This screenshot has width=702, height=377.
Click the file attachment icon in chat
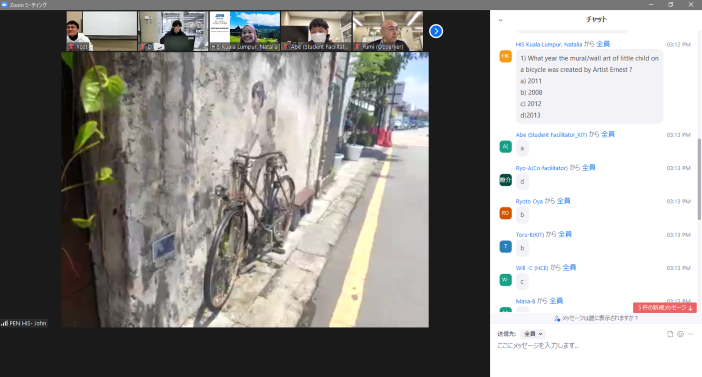(670, 334)
